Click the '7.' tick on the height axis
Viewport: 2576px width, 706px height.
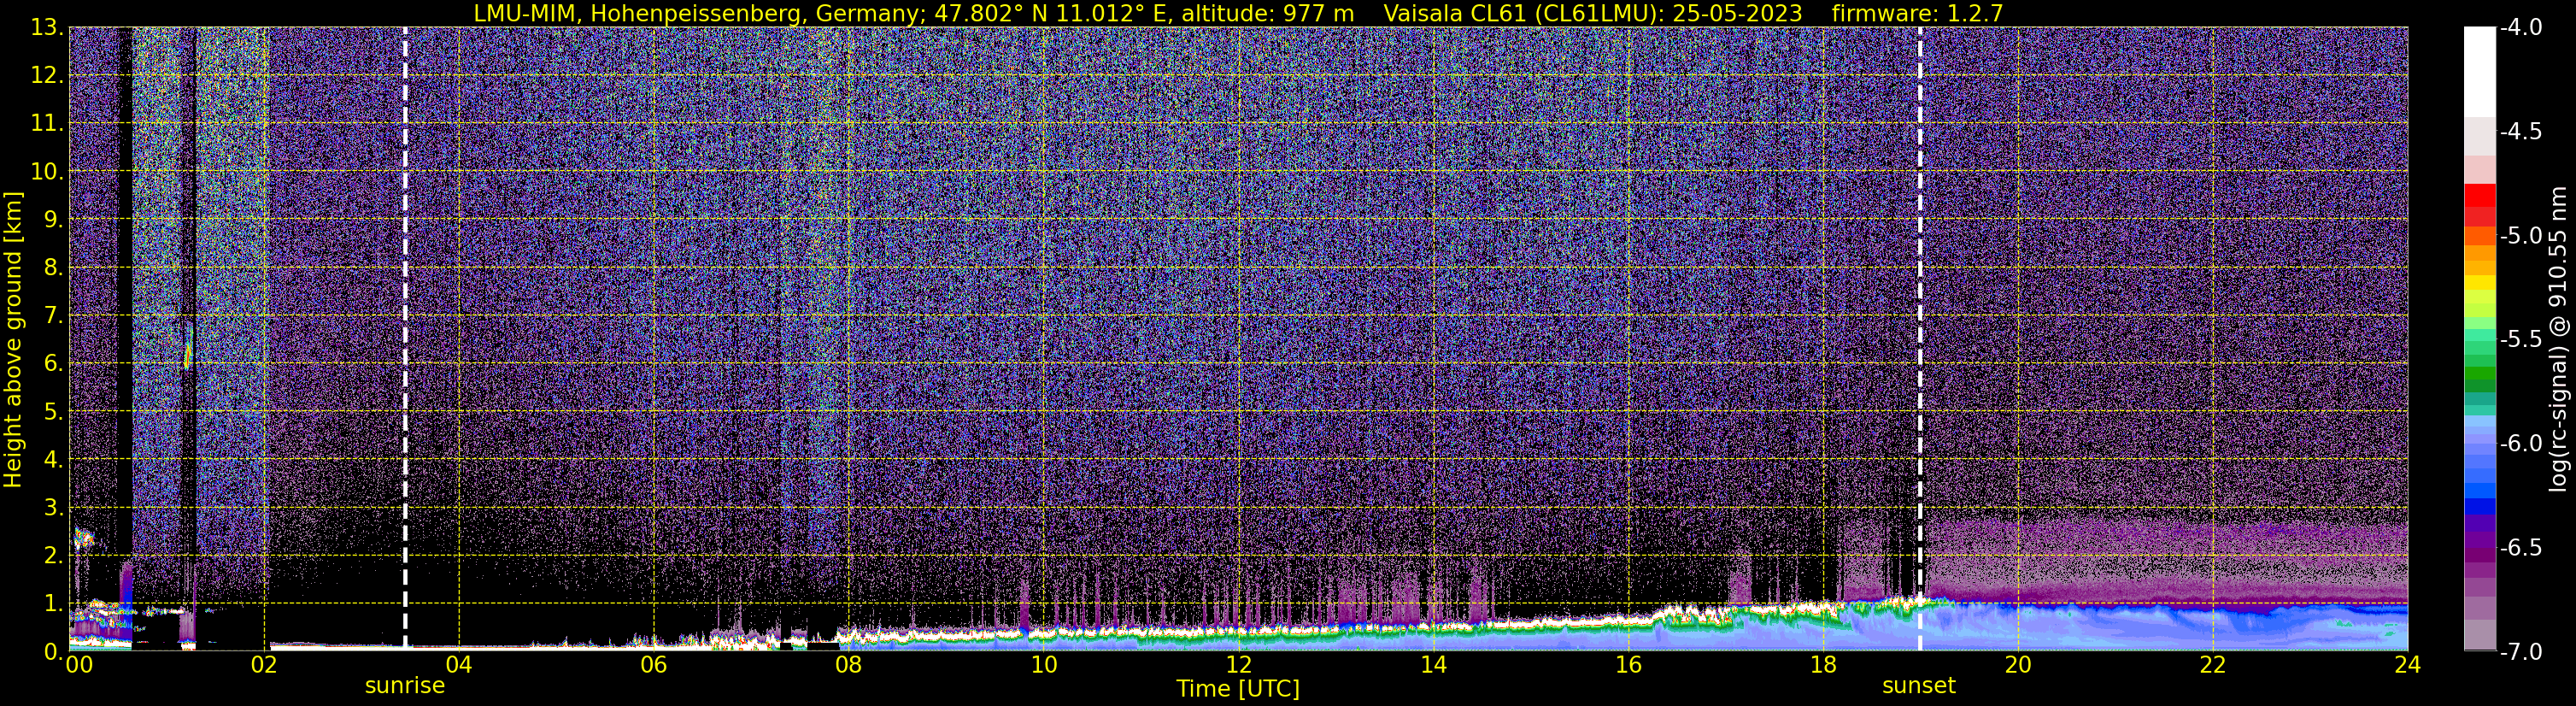[x=54, y=316]
